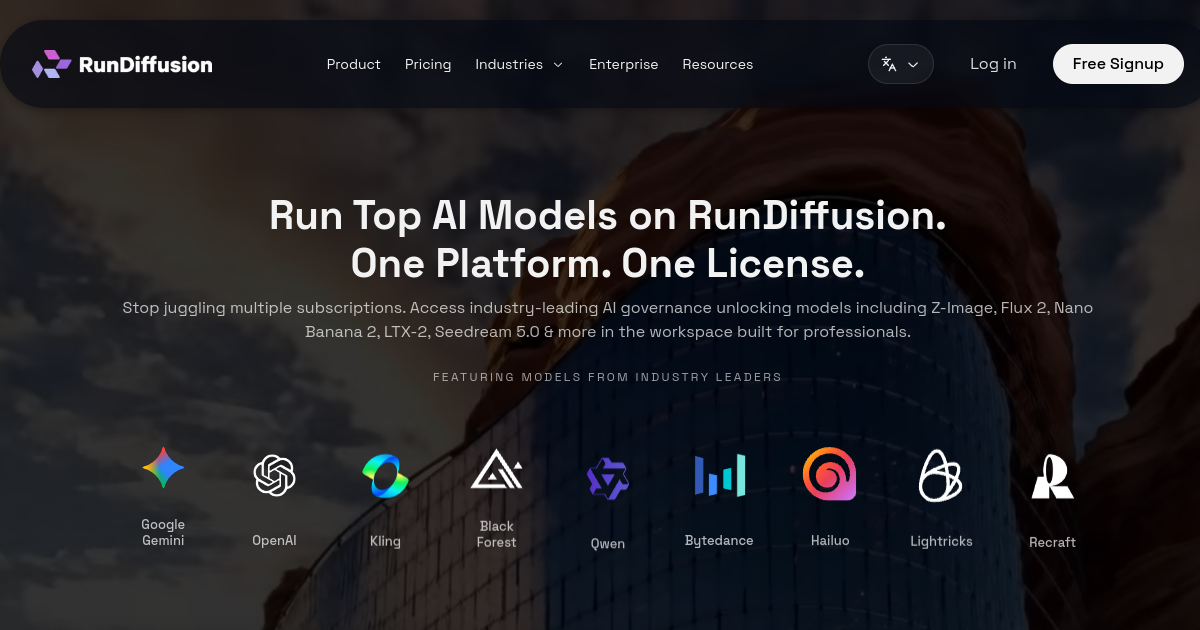
Task: Click the 'Hailuo' label text
Action: click(830, 541)
